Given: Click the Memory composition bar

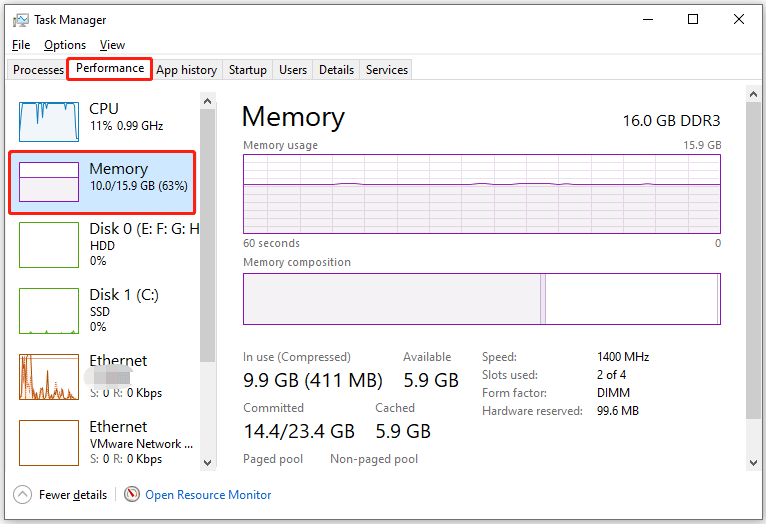Looking at the screenshot, I should 482,299.
